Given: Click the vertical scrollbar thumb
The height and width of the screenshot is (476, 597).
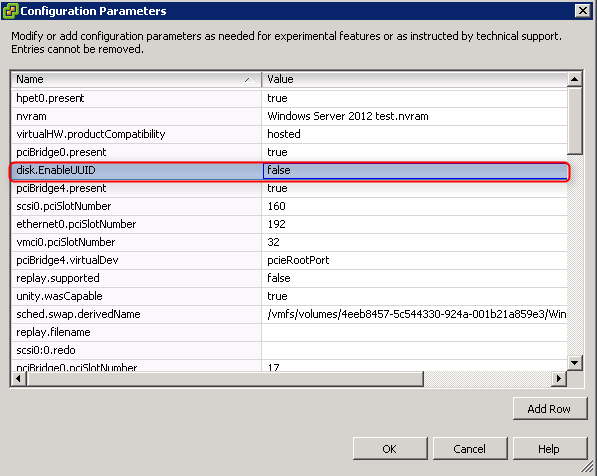Looking at the screenshot, I should pos(575,121).
